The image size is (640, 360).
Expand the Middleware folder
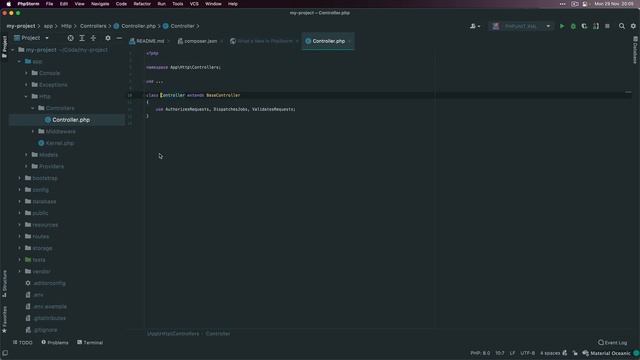[x=33, y=131]
